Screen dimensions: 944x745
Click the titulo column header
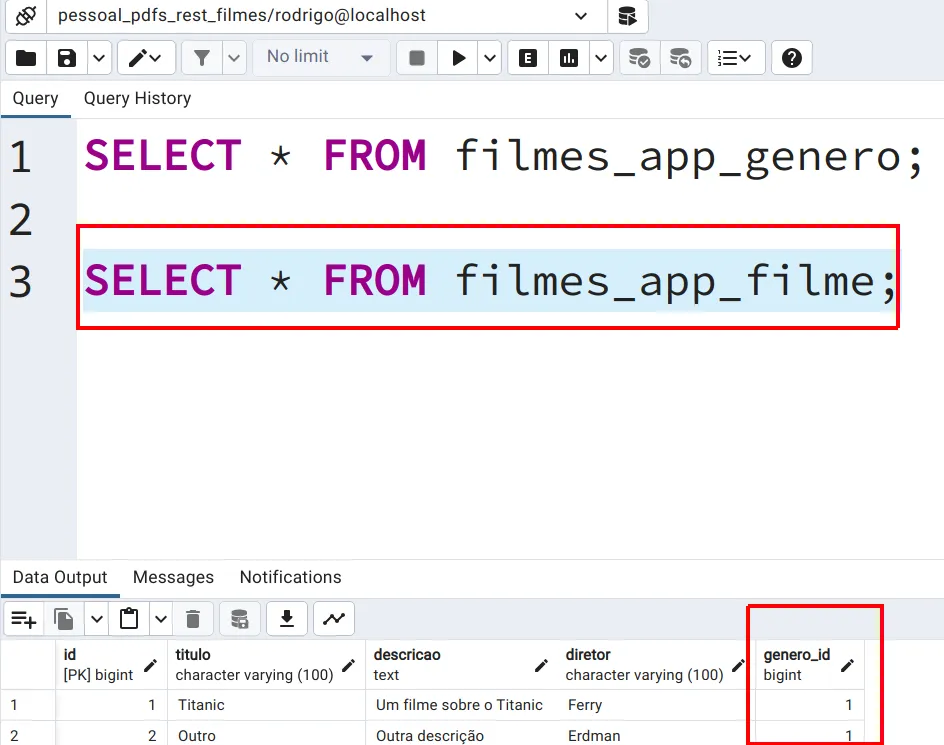266,664
